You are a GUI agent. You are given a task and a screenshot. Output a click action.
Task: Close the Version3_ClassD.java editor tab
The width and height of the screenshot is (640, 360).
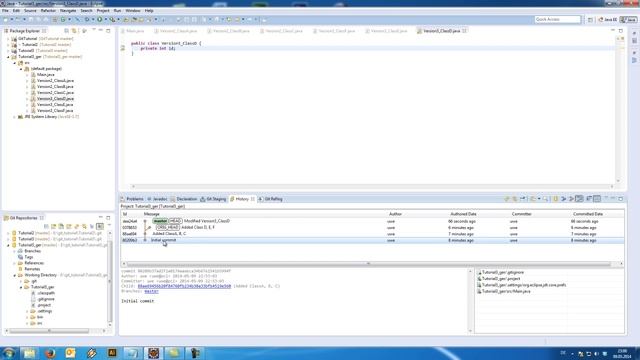point(464,31)
